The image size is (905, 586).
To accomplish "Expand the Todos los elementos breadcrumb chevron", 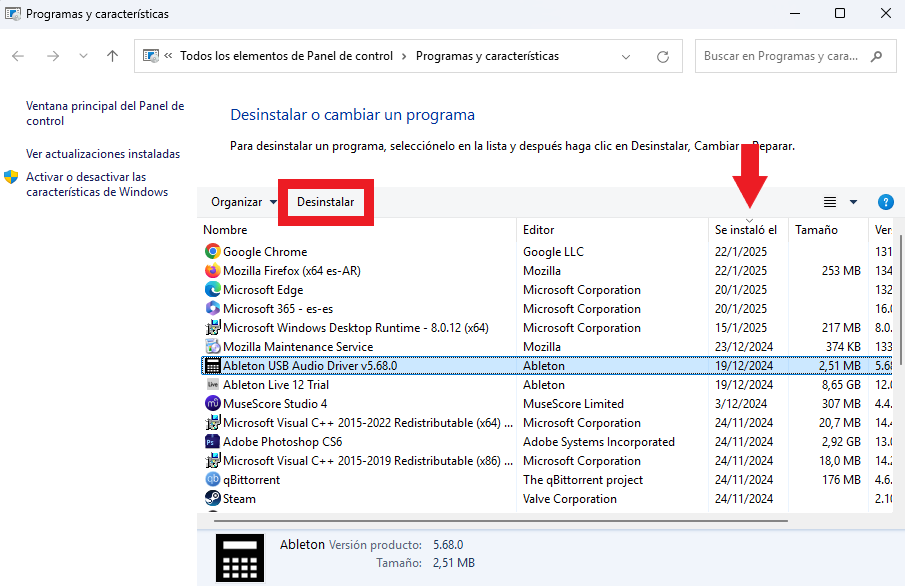I will click(404, 56).
